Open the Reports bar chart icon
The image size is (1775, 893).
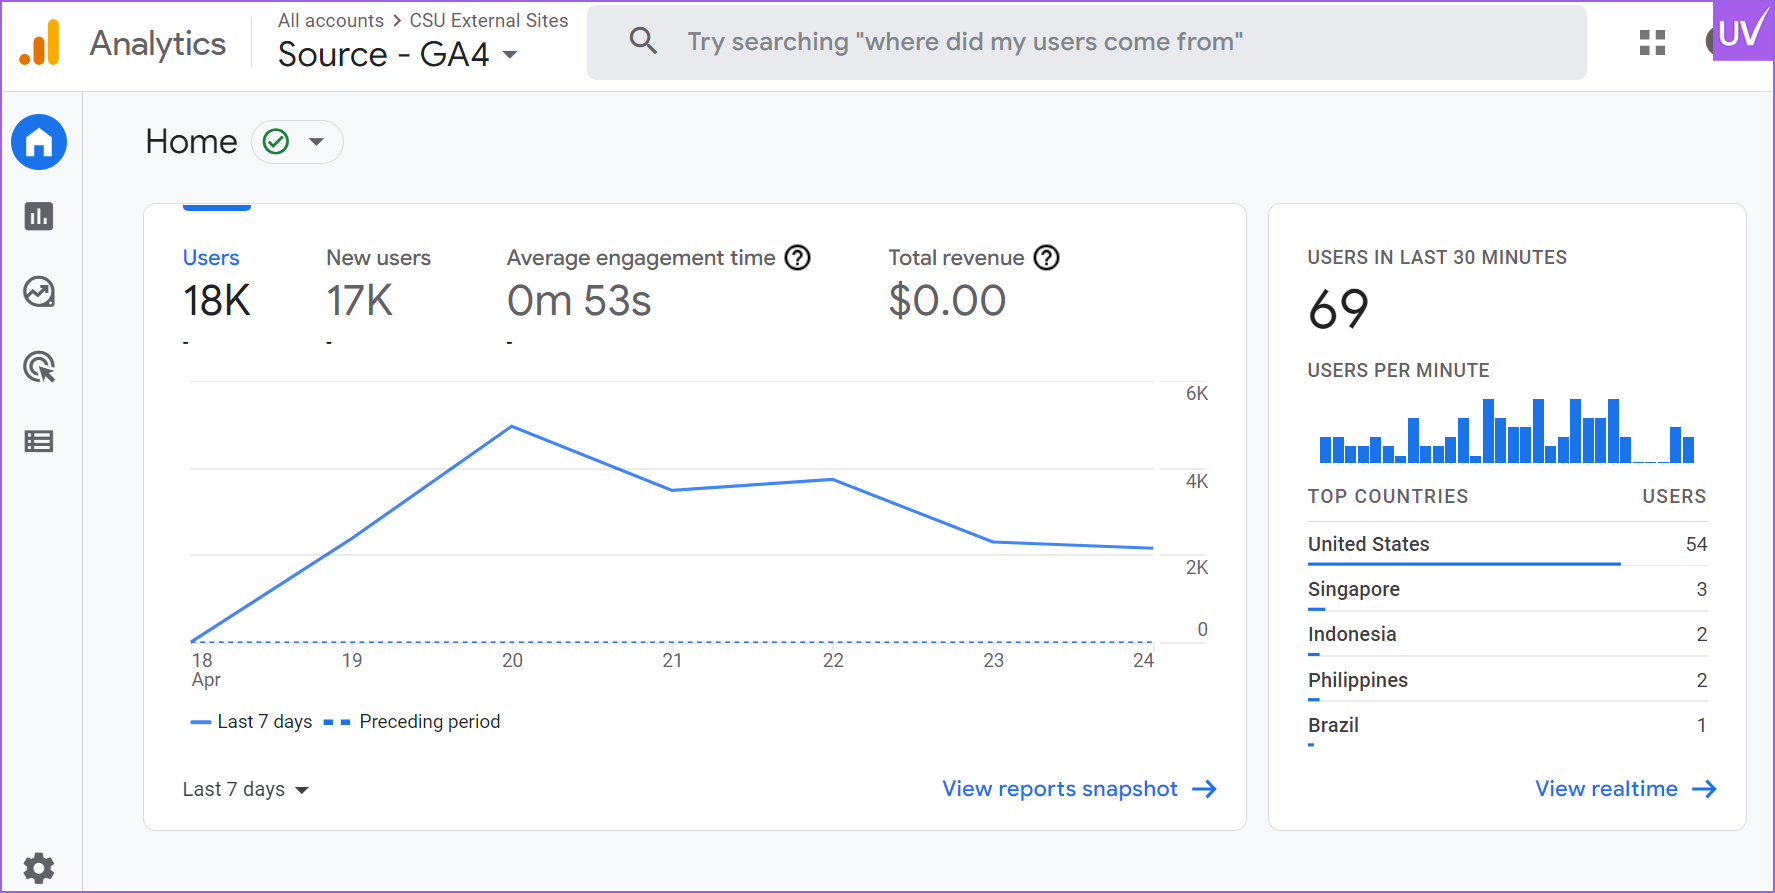39,216
